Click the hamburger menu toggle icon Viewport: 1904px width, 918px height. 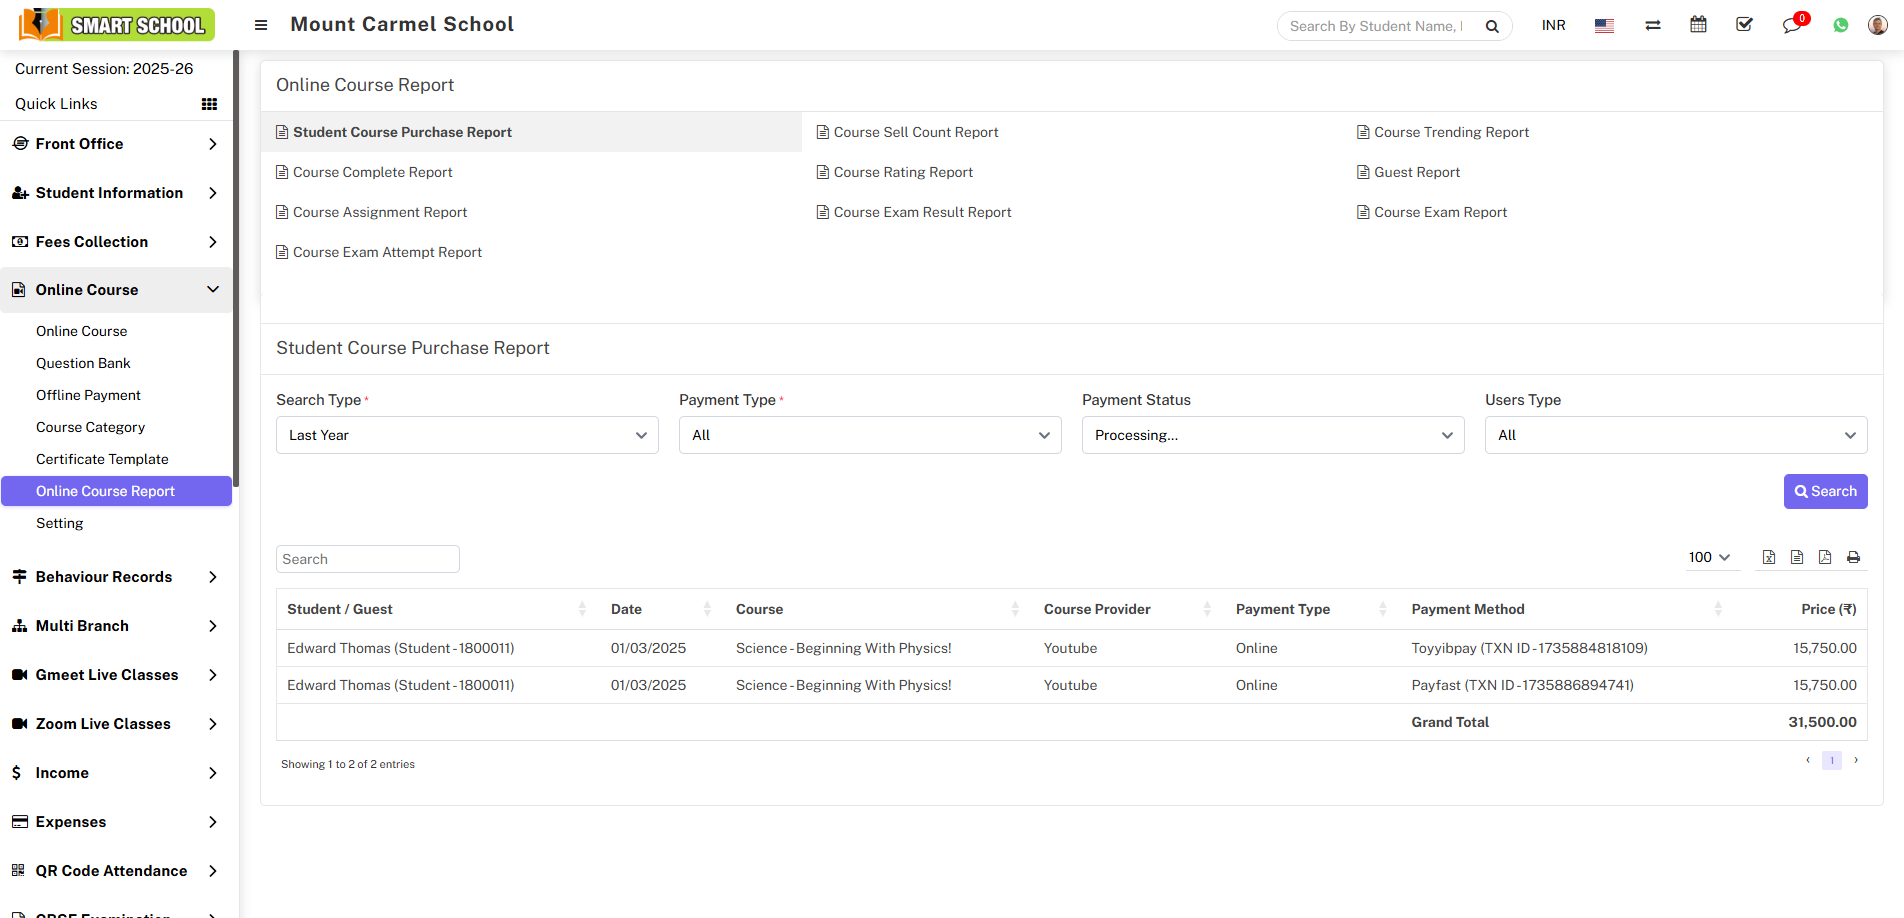(261, 25)
